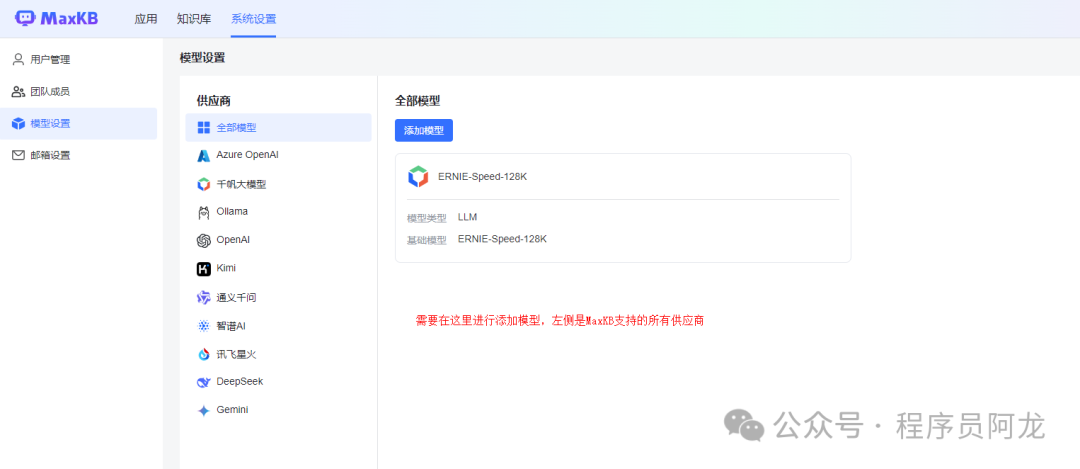The image size is (1080, 469).
Task: Click the 模型类型 label
Action: (x=427, y=218)
